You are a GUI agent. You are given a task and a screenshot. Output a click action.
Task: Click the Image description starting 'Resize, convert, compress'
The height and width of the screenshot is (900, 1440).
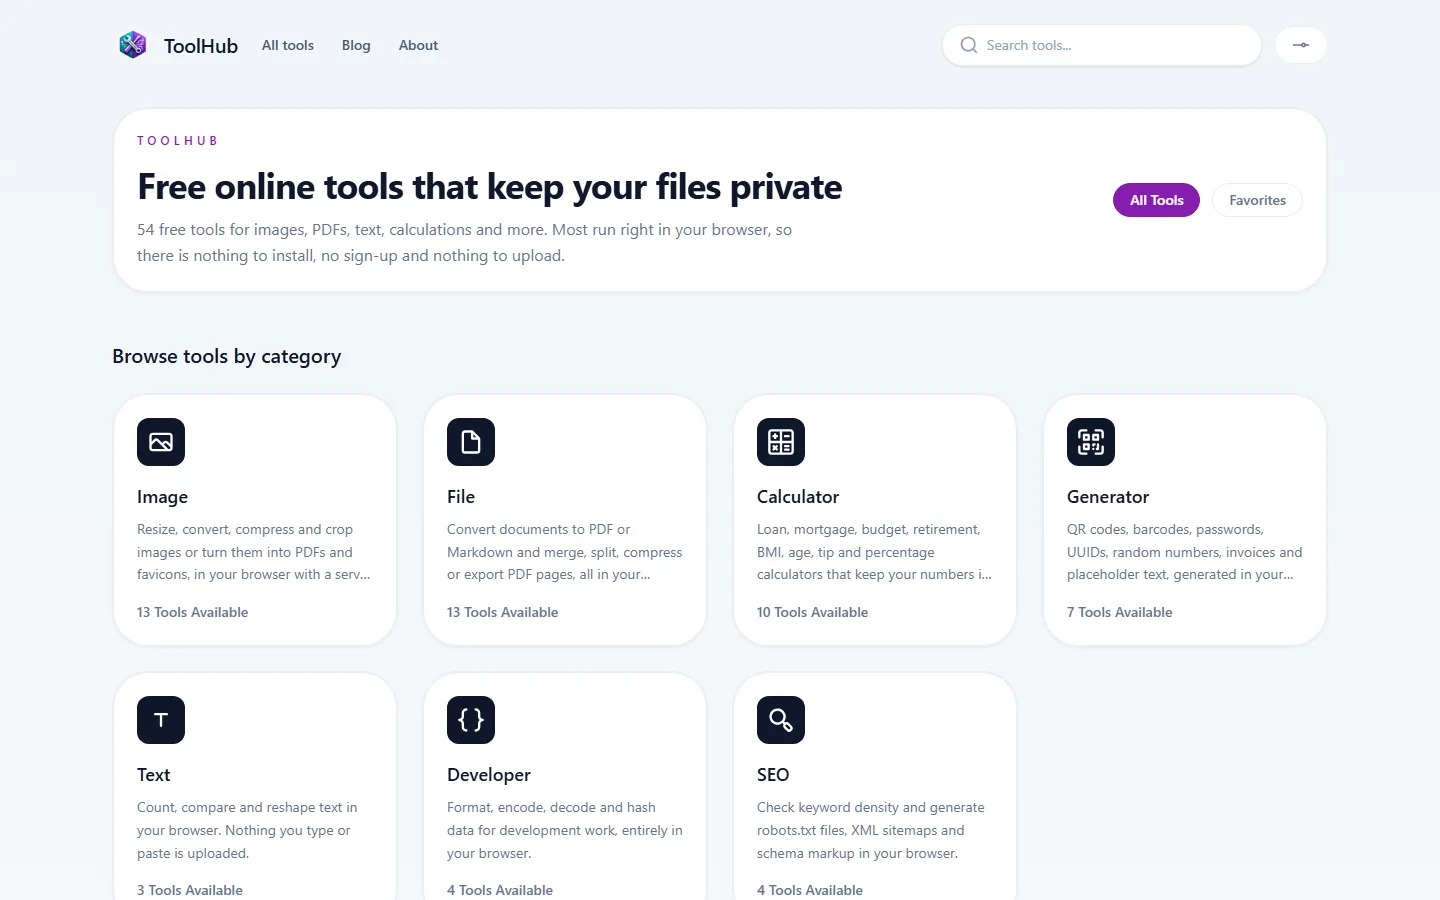click(254, 552)
